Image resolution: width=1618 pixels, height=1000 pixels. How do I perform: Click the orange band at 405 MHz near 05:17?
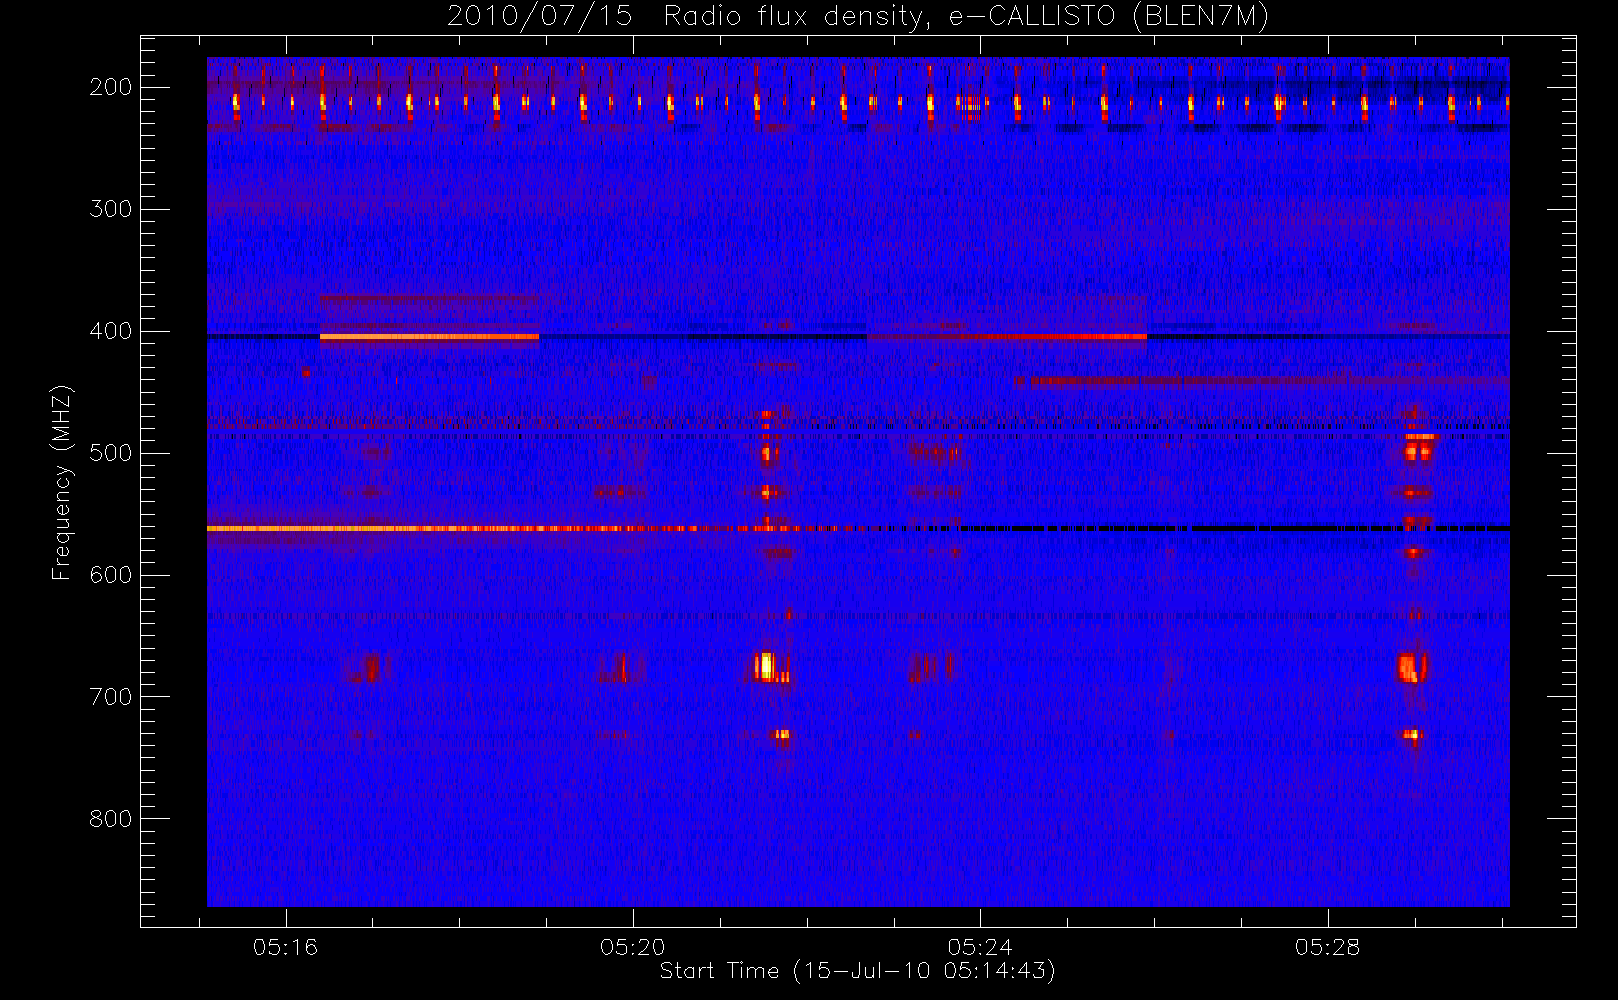pyautogui.click(x=429, y=337)
